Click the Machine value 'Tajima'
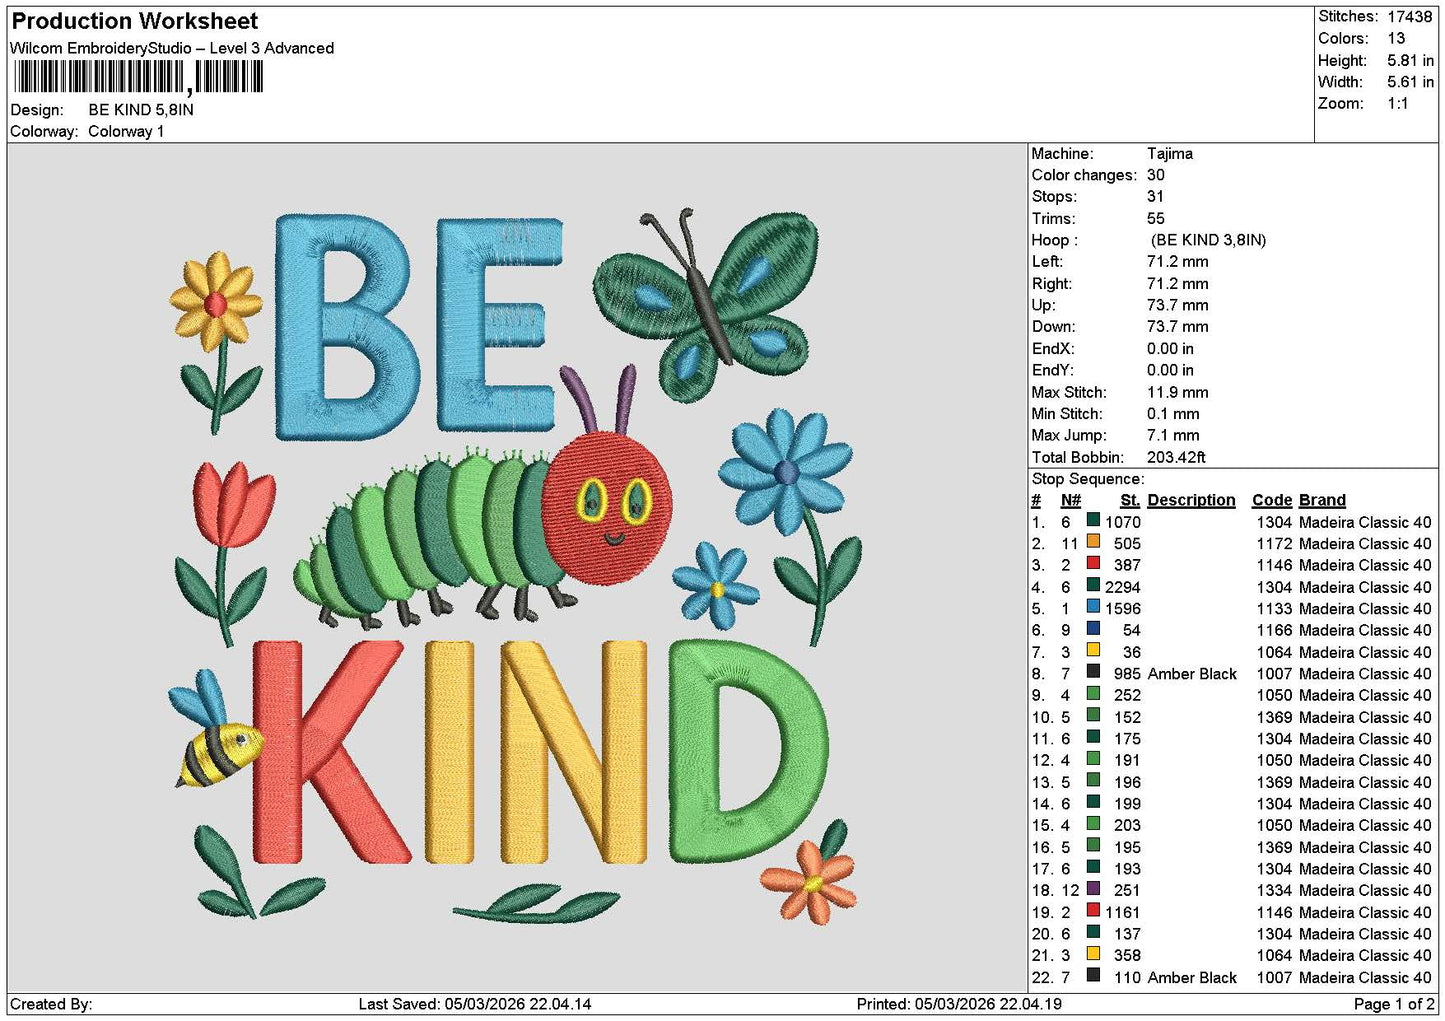1445x1021 pixels. coord(1170,154)
